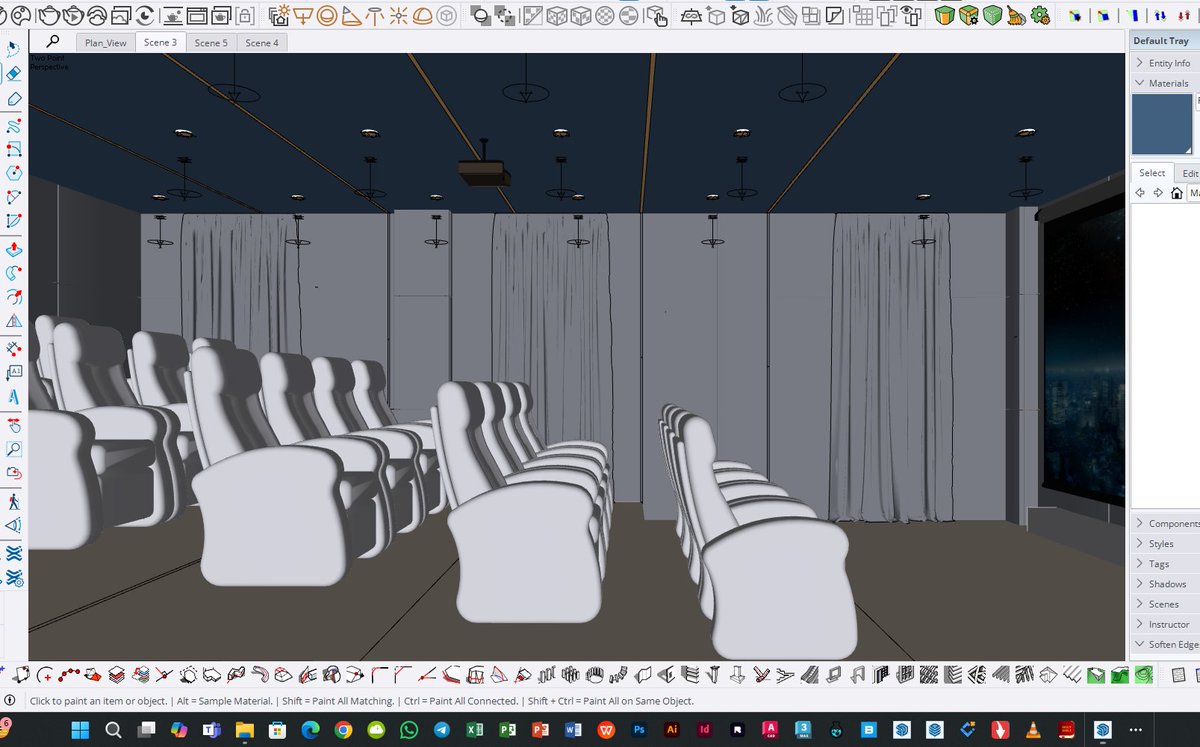The width and height of the screenshot is (1200, 747).
Task: Go back in materials browser
Action: coord(1141,193)
